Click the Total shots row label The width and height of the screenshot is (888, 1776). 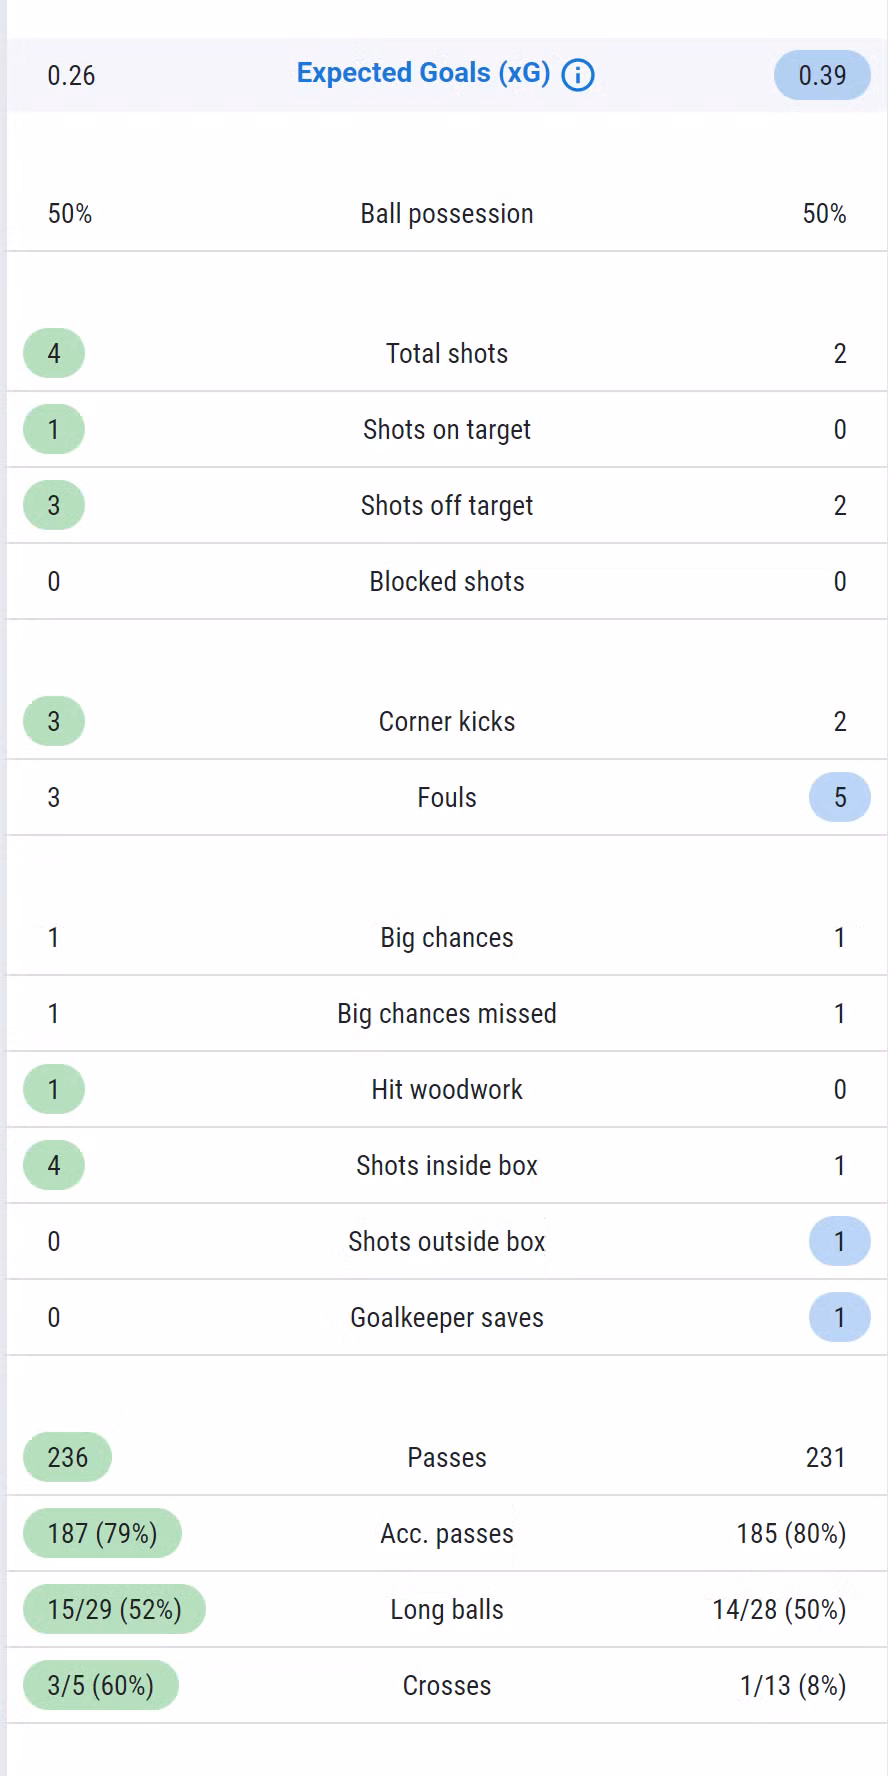(x=446, y=354)
